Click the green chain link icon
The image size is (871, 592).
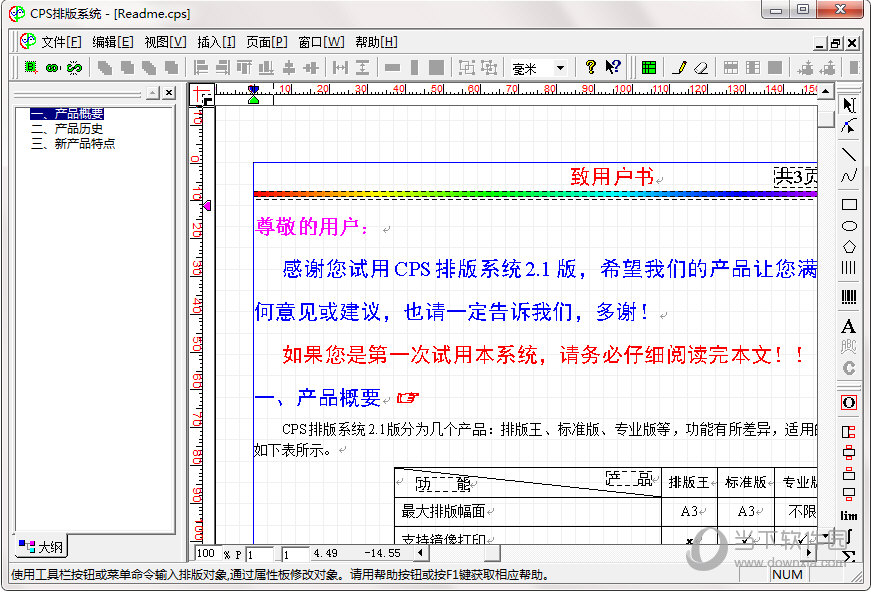(53, 68)
